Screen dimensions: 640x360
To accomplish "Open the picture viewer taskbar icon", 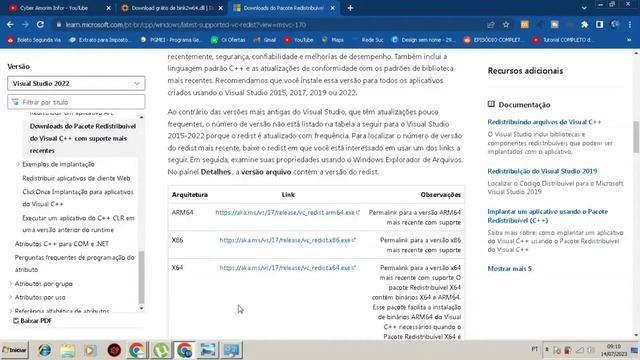I will (x=208, y=350).
